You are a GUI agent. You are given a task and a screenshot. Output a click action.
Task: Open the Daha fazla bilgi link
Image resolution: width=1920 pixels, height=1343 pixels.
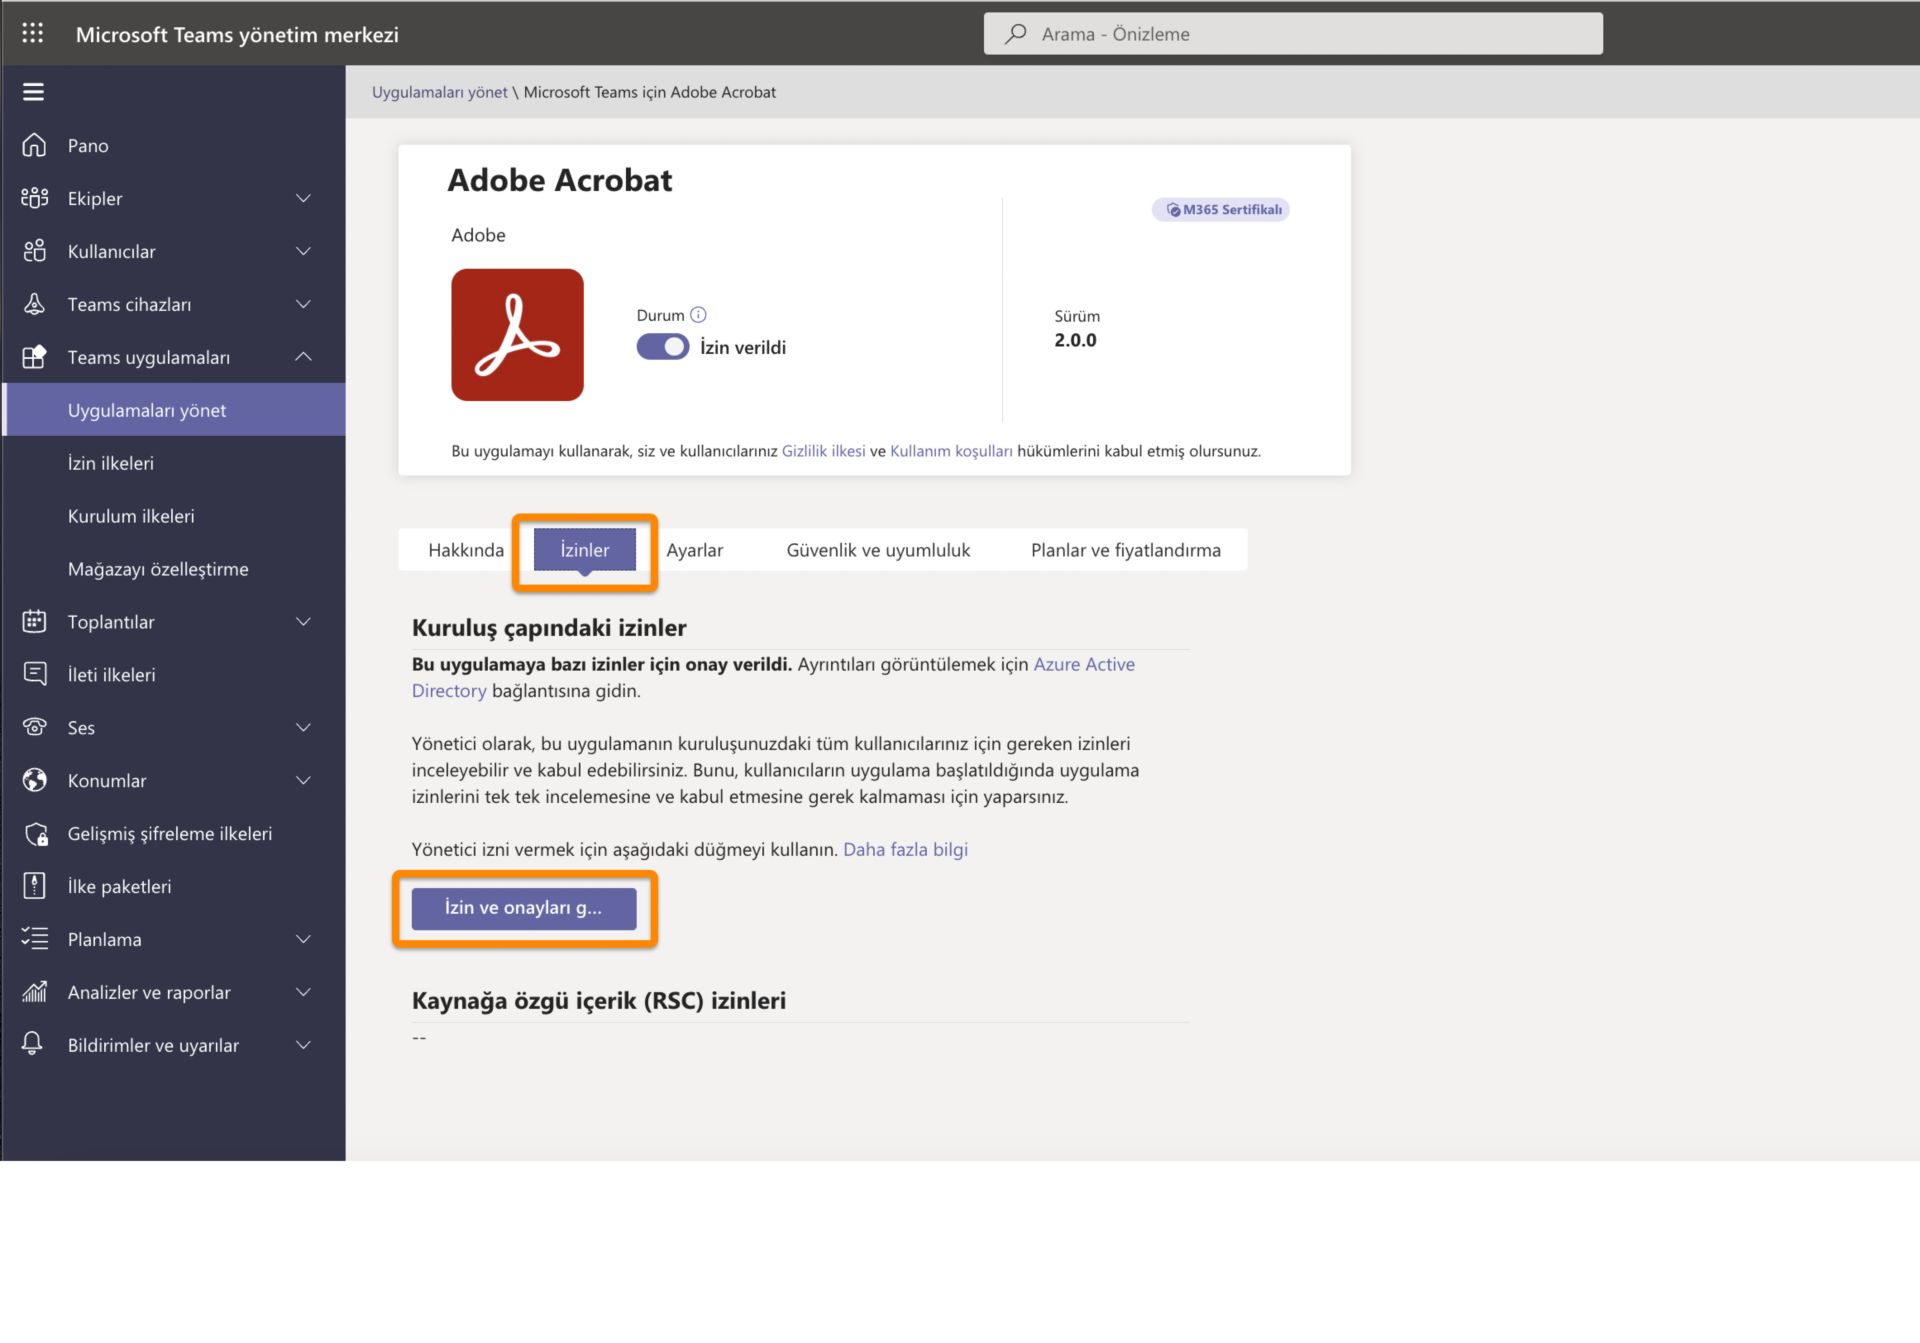[x=905, y=849]
